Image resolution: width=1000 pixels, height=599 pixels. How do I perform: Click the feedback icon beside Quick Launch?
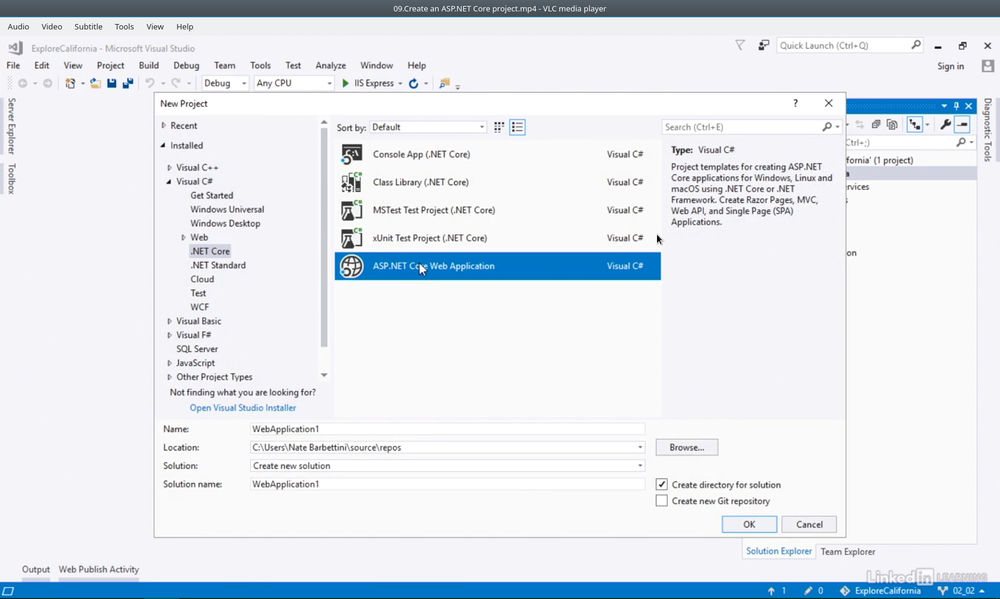tap(764, 45)
